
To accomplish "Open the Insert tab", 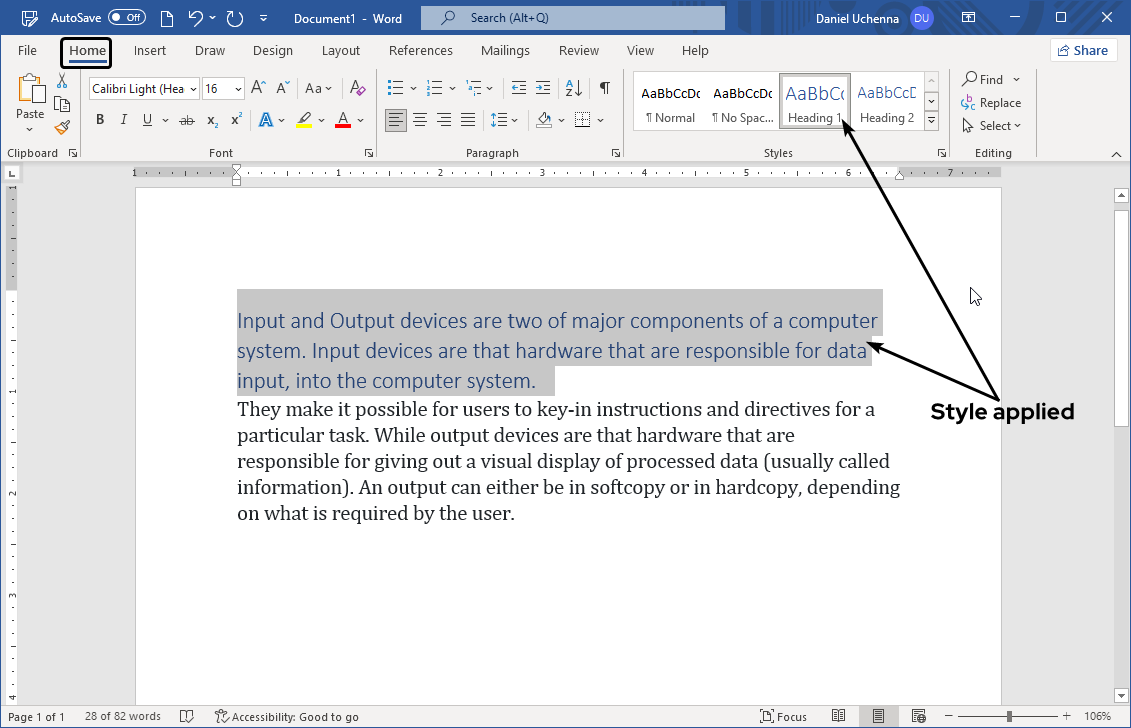I will pyautogui.click(x=150, y=51).
